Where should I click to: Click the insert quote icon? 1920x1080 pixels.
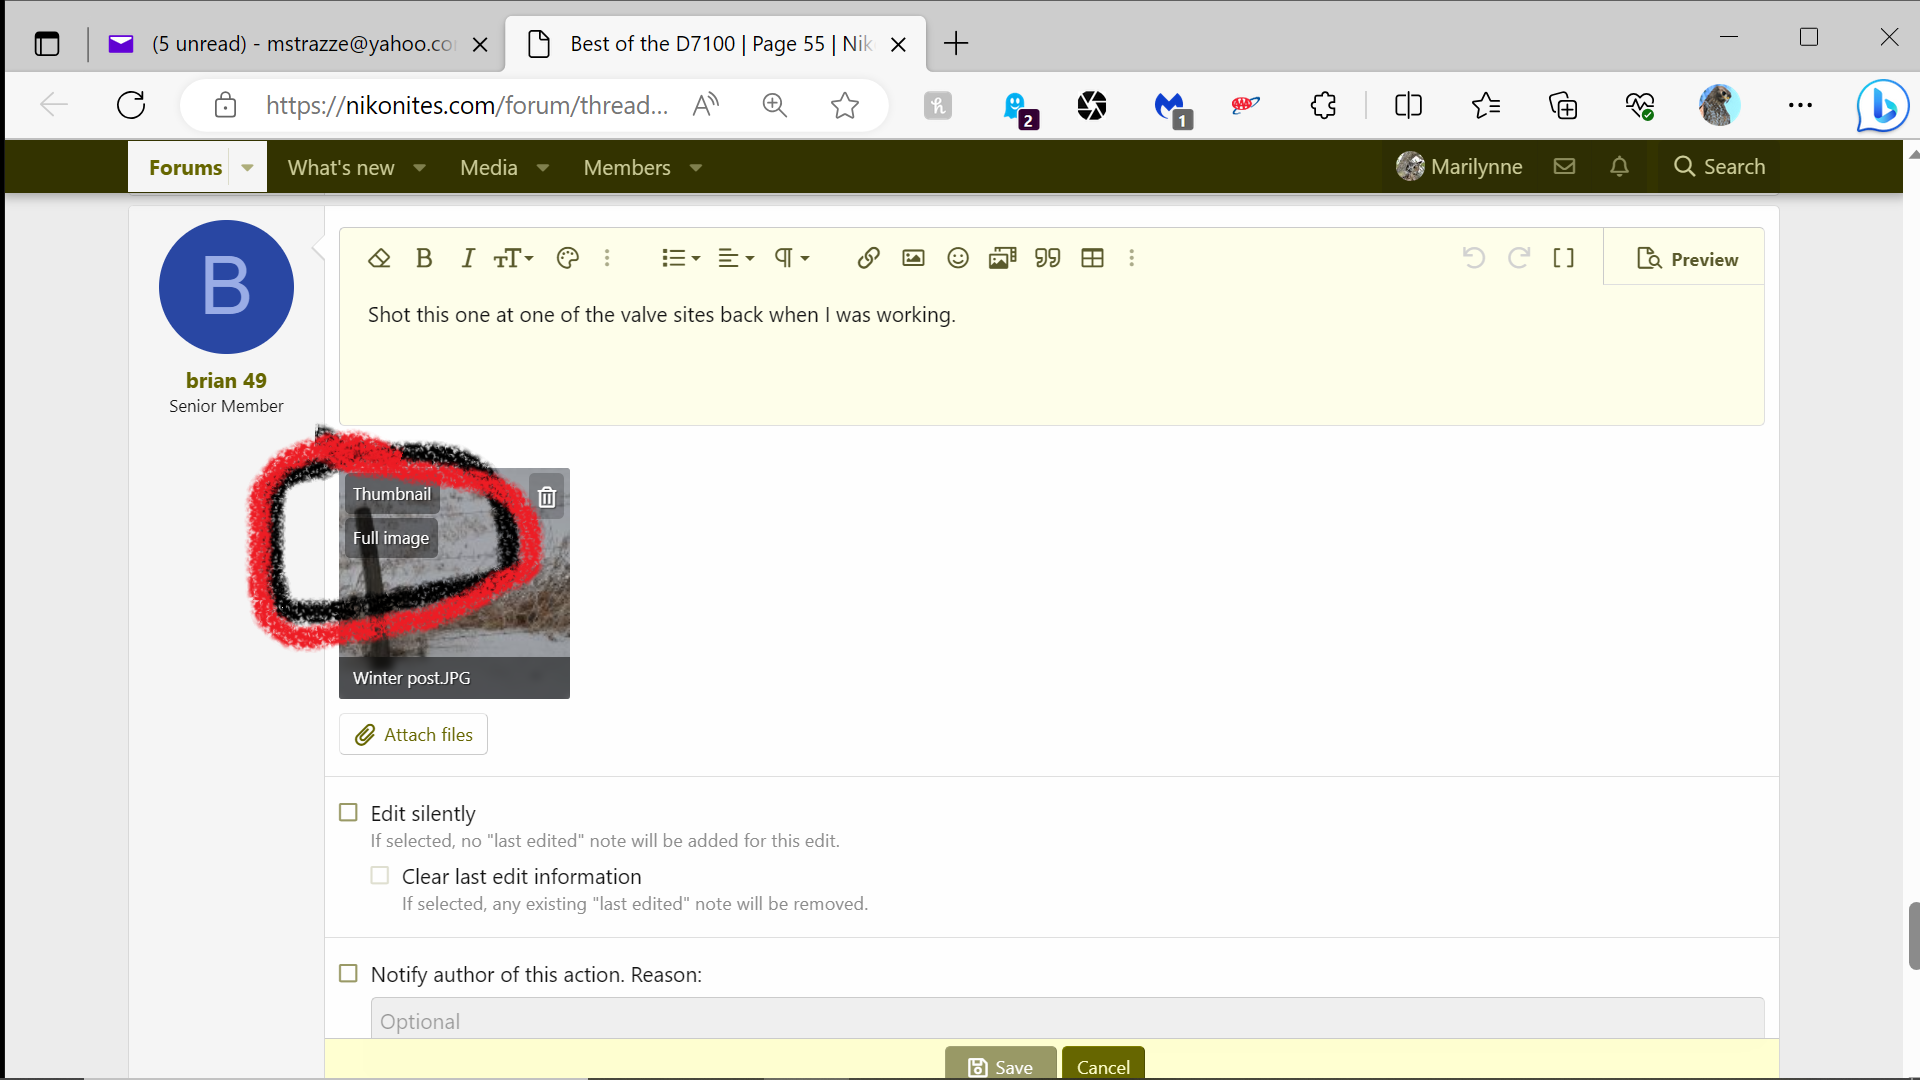click(x=1047, y=258)
